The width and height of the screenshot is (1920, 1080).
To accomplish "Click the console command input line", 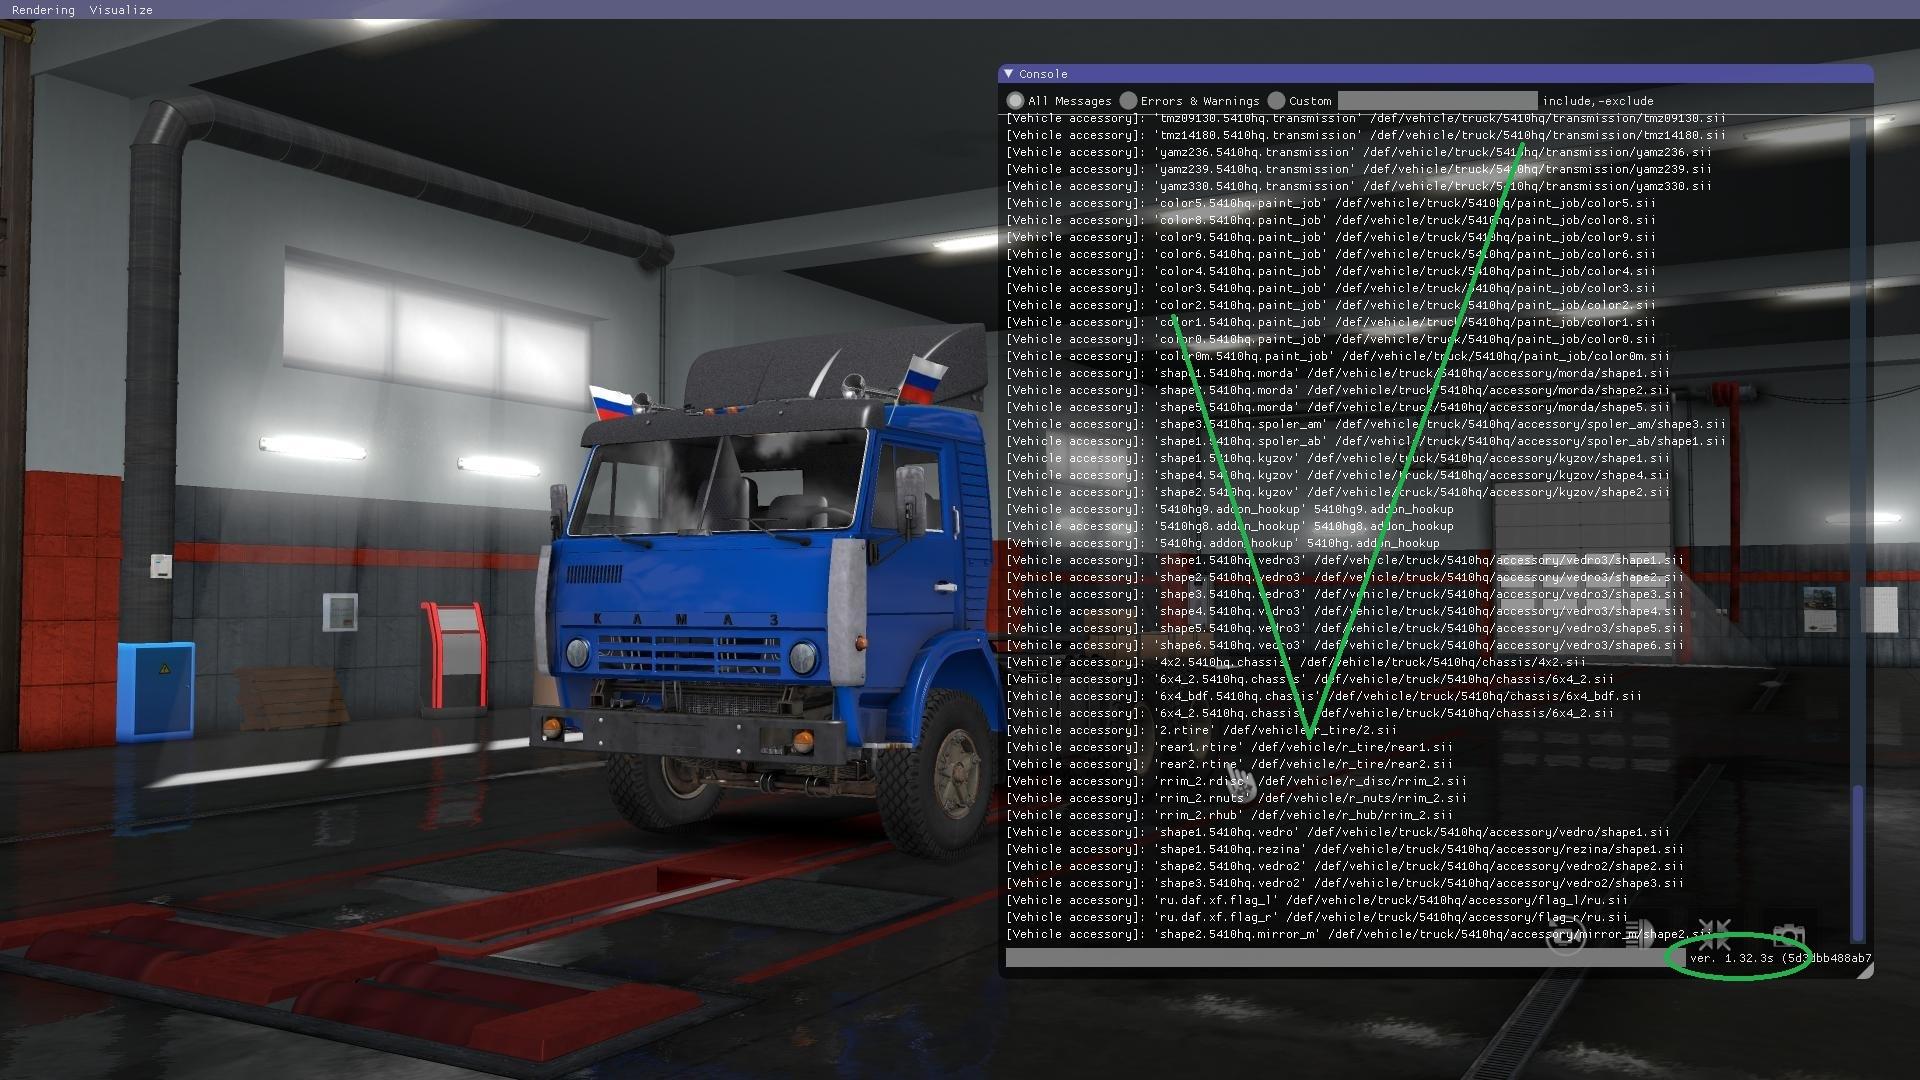I will click(x=1340, y=958).
